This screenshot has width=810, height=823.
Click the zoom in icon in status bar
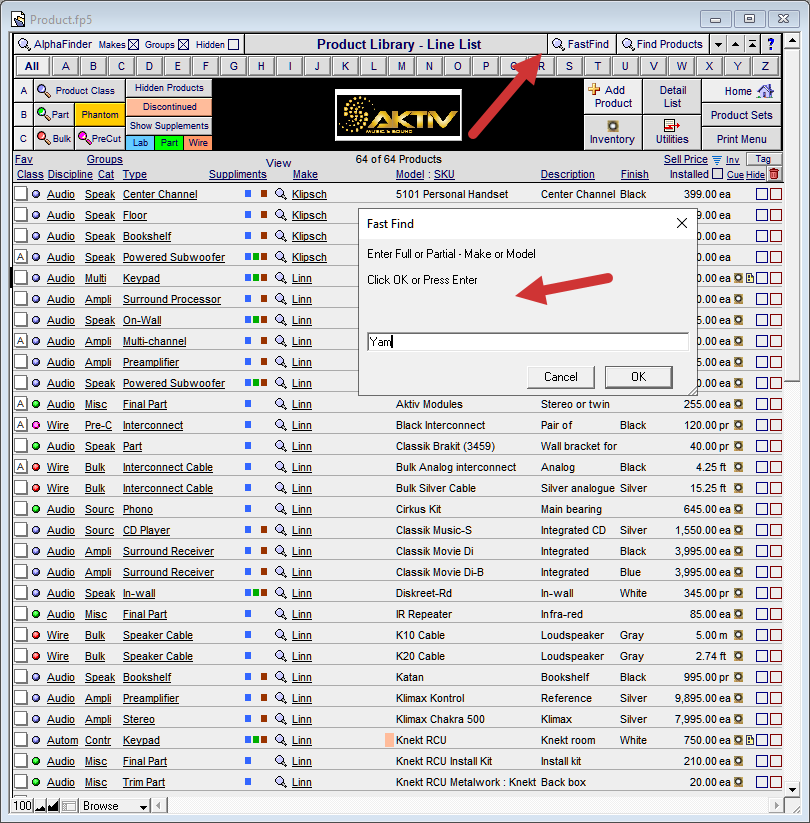(53, 806)
